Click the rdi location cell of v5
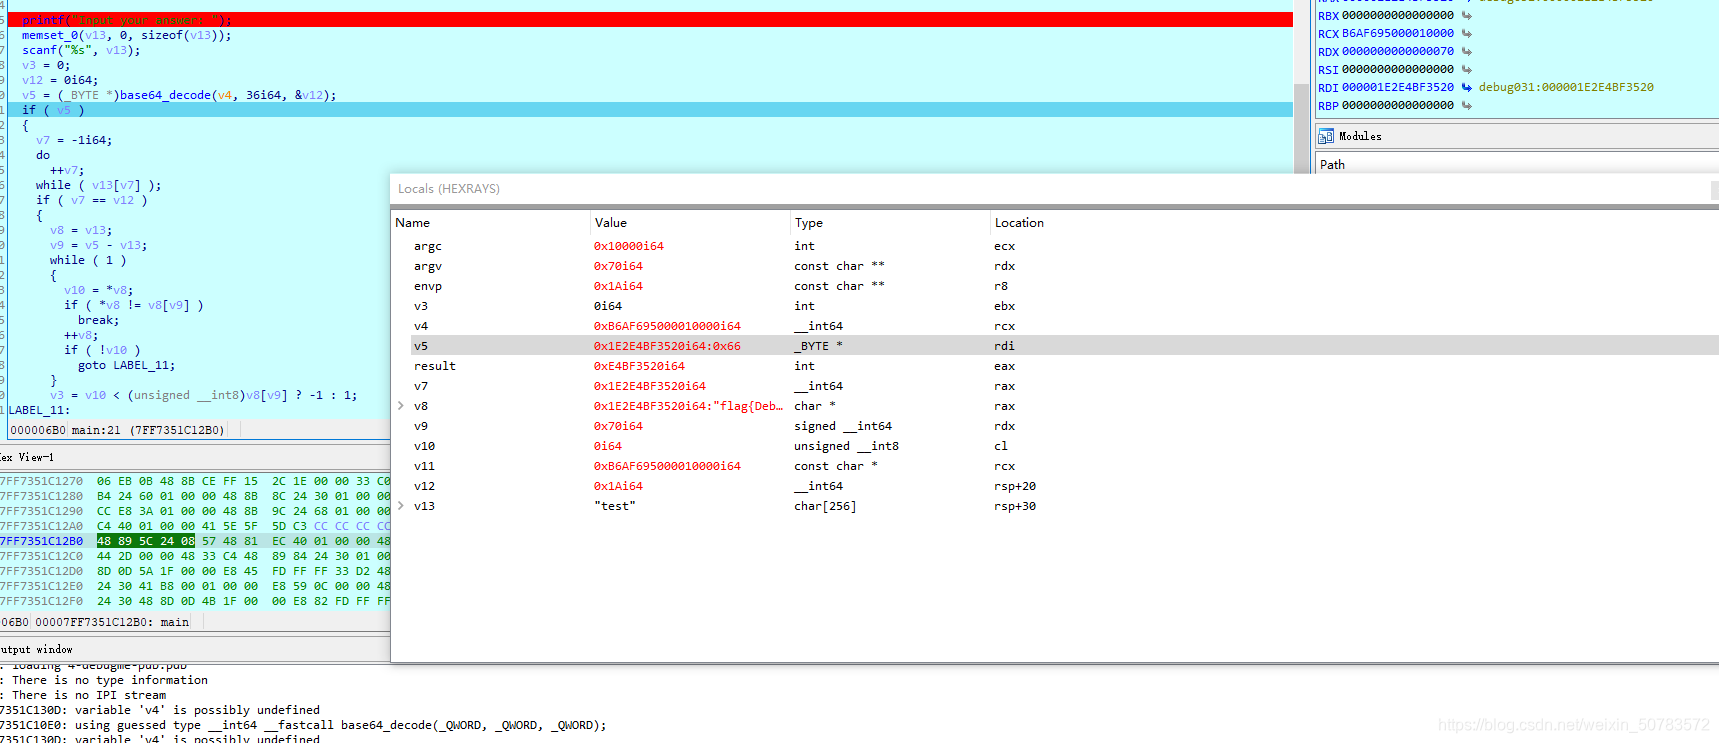Screen dimensions: 1719x743 [1004, 346]
